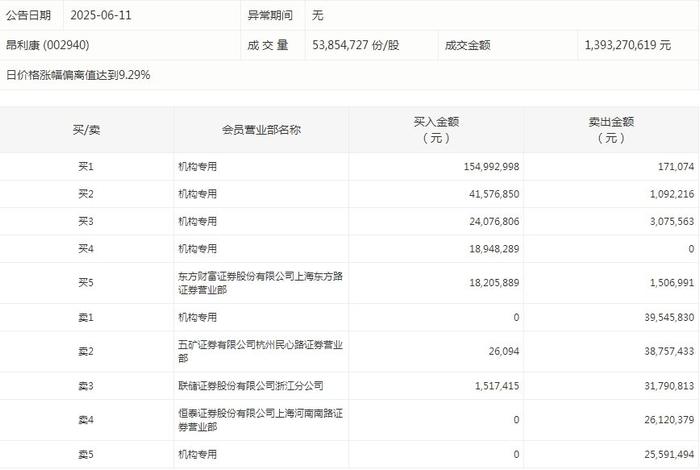Click the 成交量 label
This screenshot has height=470, width=700.
pos(268,45)
